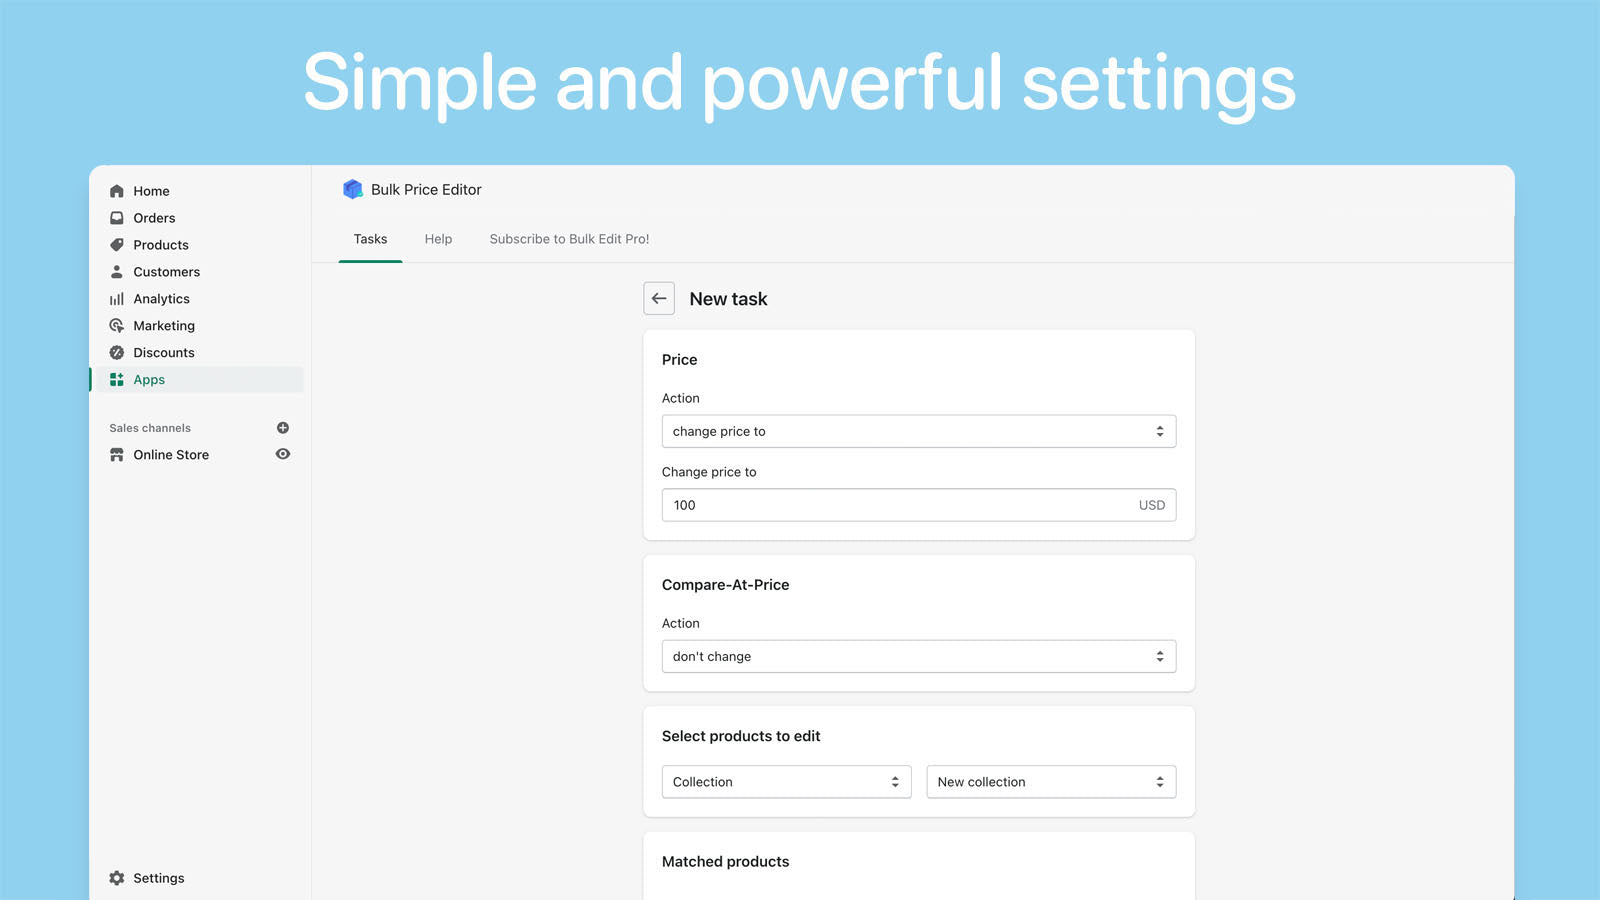The height and width of the screenshot is (900, 1600).
Task: Open the Price Action dropdown
Action: (918, 431)
